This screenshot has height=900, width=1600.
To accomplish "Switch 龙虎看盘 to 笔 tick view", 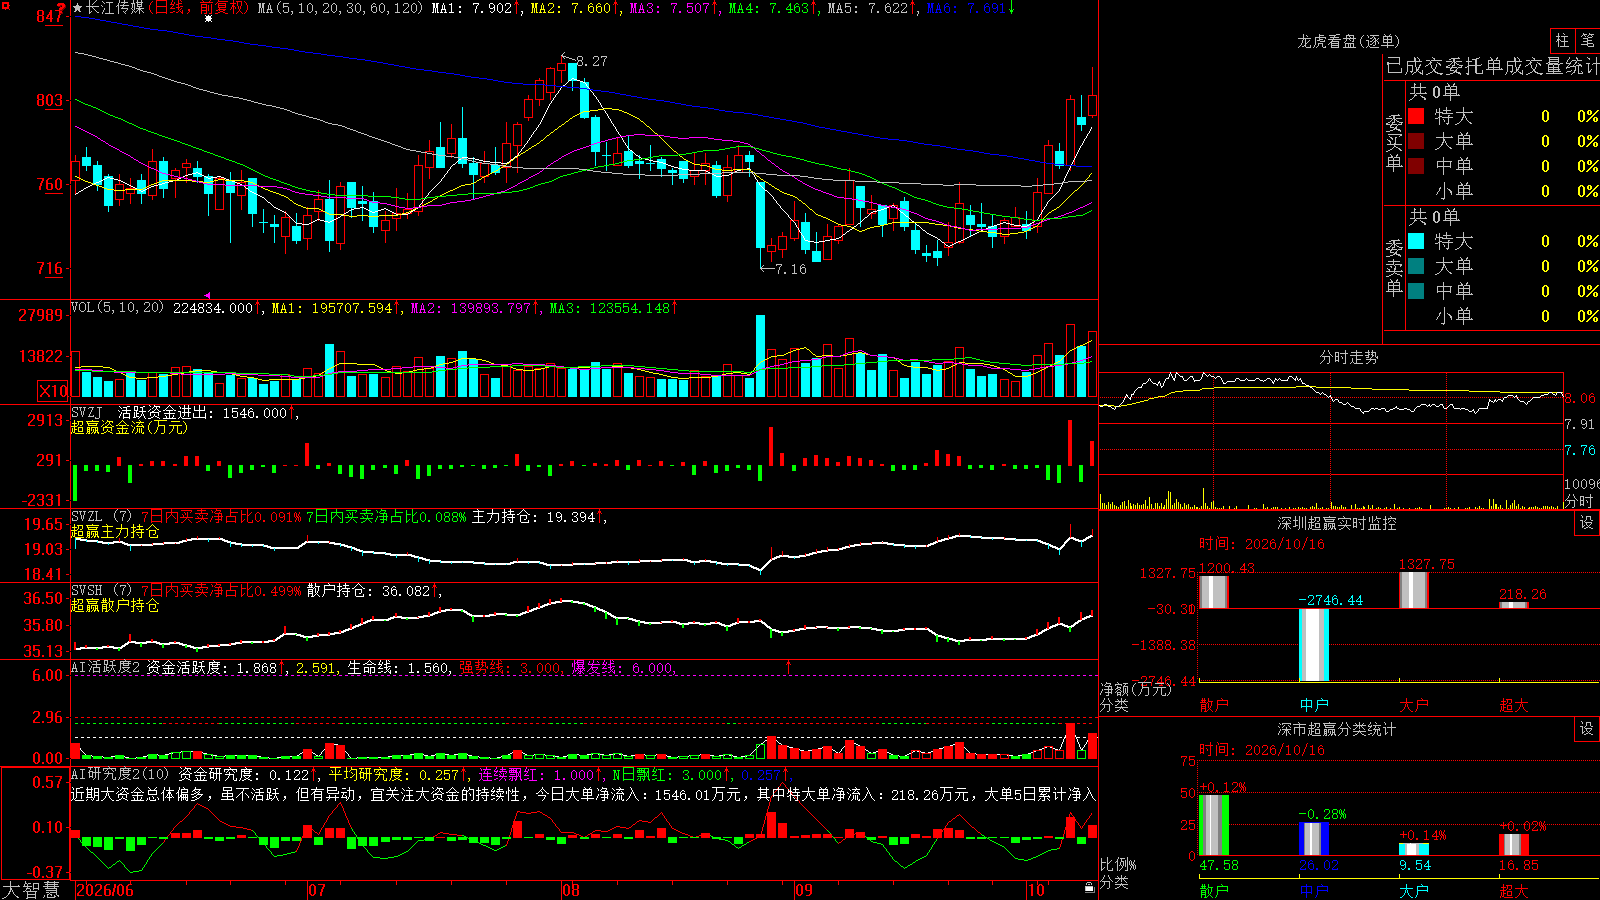I will [1588, 40].
